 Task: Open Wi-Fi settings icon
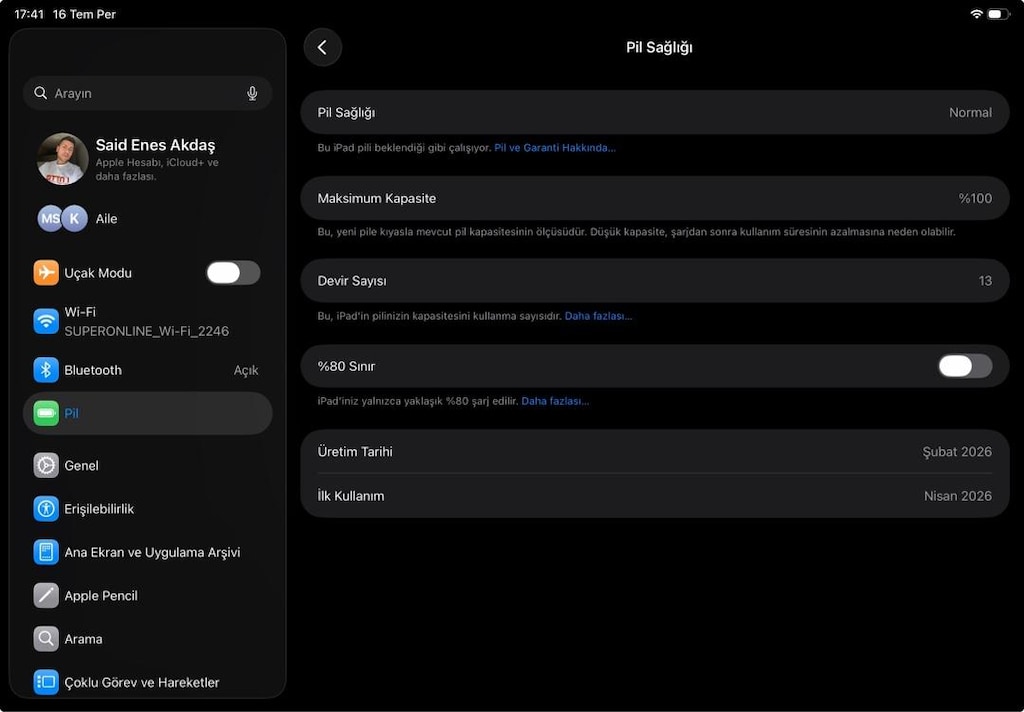point(46,321)
